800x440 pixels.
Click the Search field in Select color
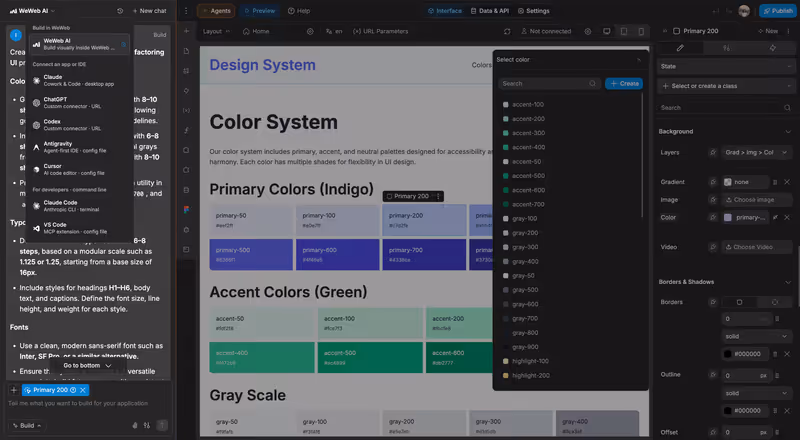click(549, 84)
